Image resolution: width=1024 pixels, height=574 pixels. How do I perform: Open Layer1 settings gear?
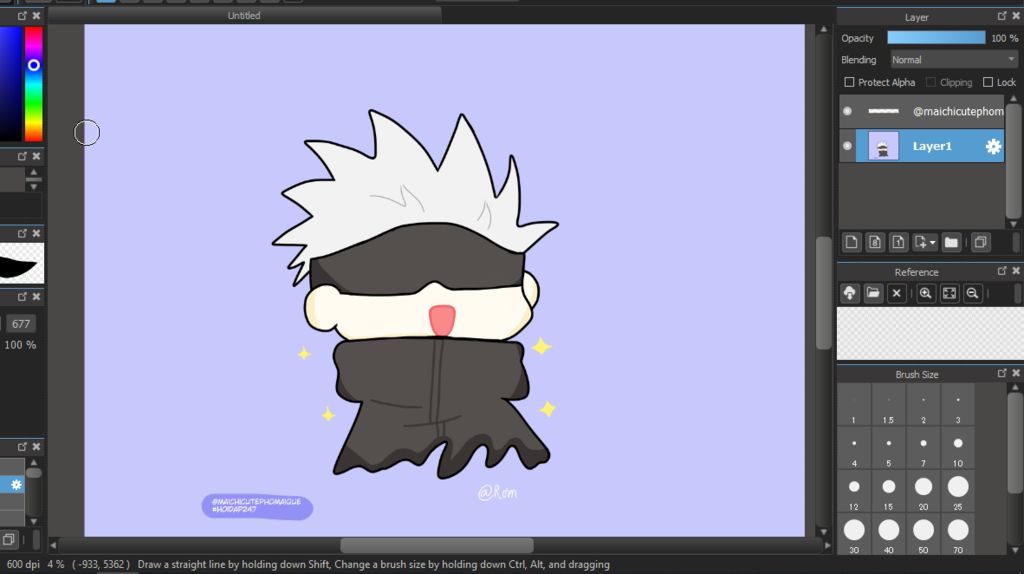[x=993, y=146]
